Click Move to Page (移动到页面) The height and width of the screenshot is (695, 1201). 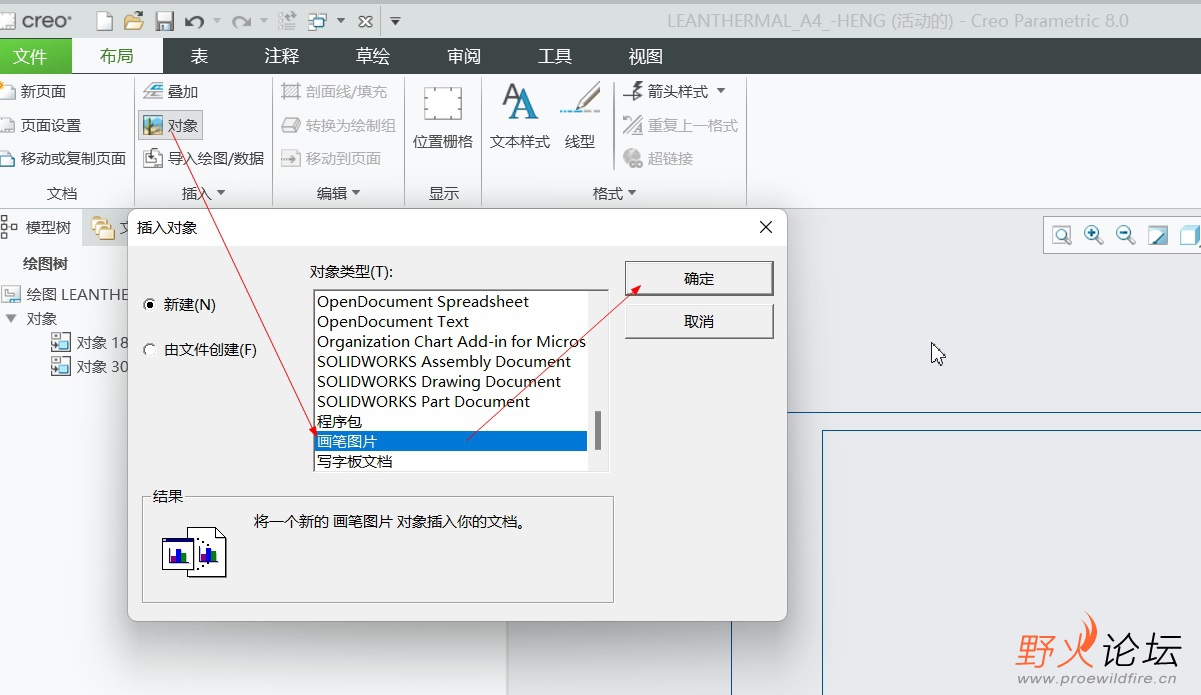331,158
